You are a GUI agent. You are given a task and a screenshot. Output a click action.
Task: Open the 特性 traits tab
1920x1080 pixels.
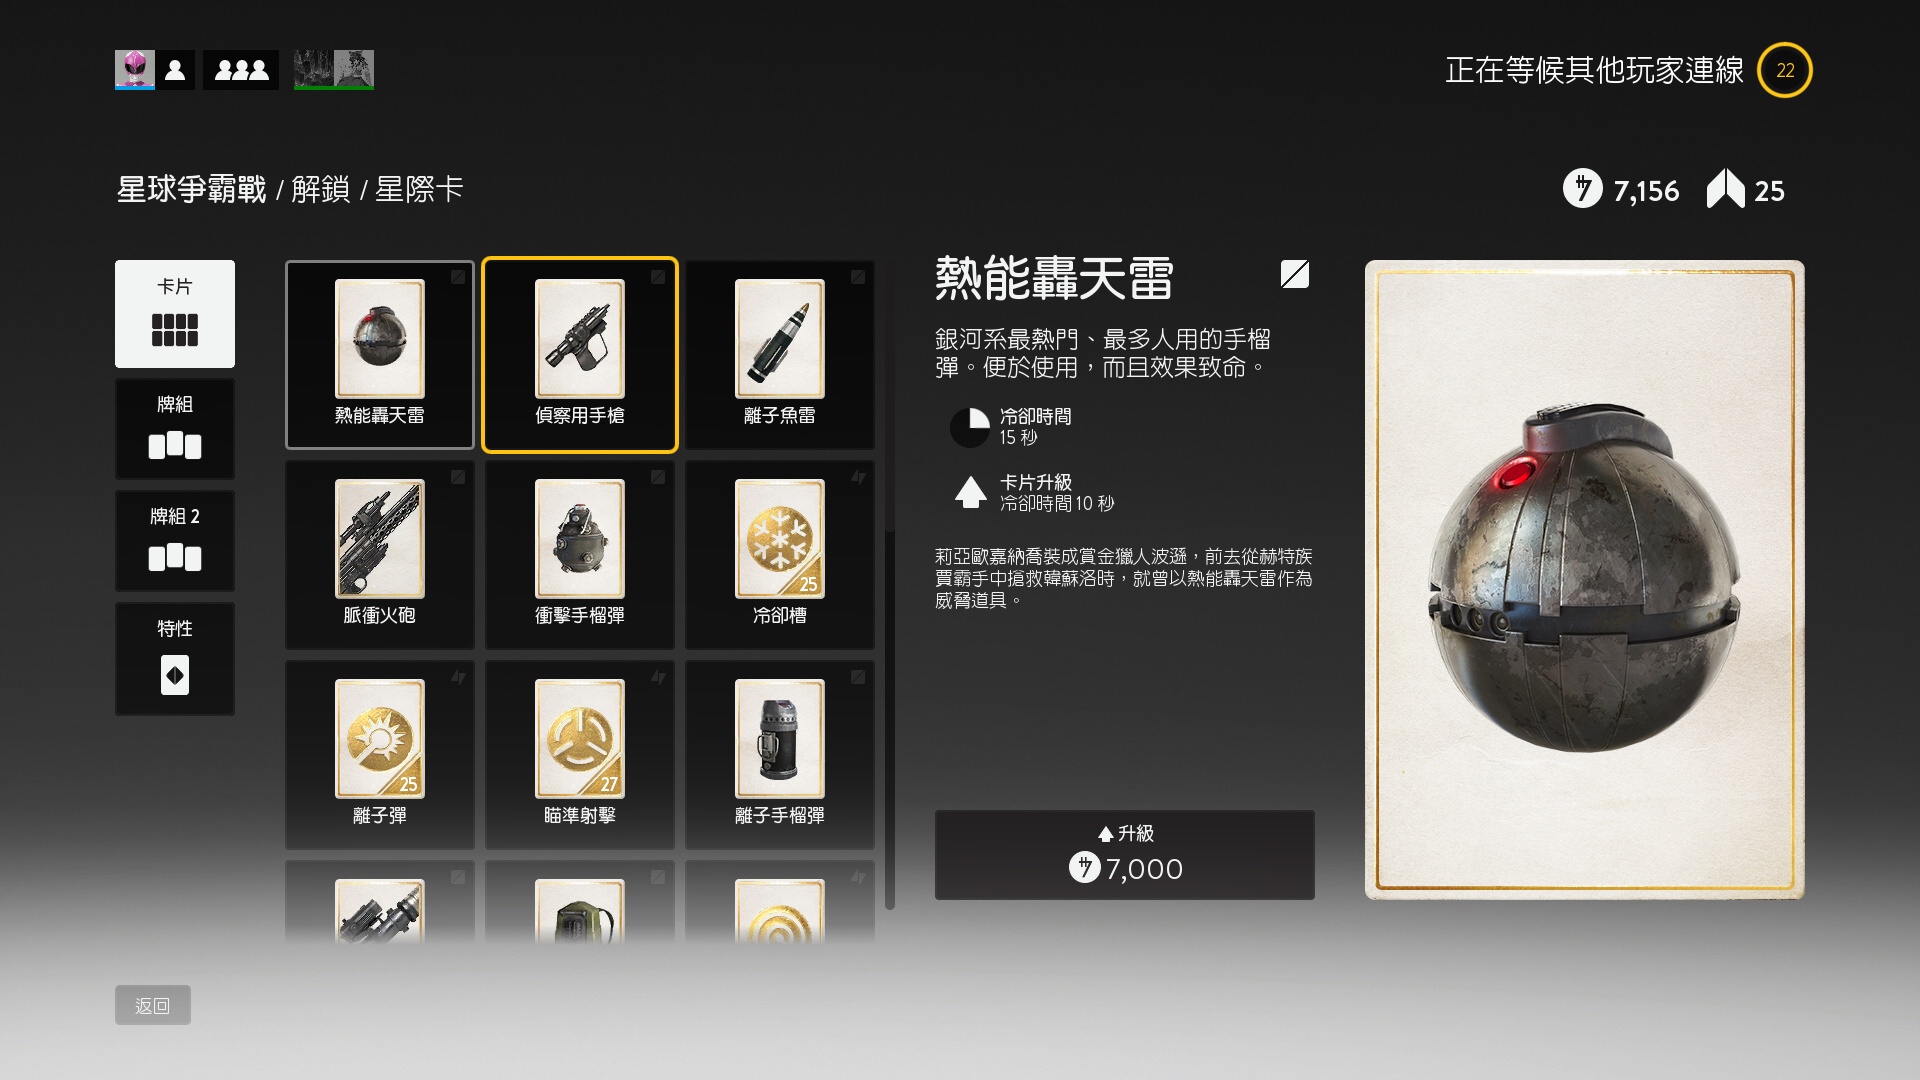(175, 659)
